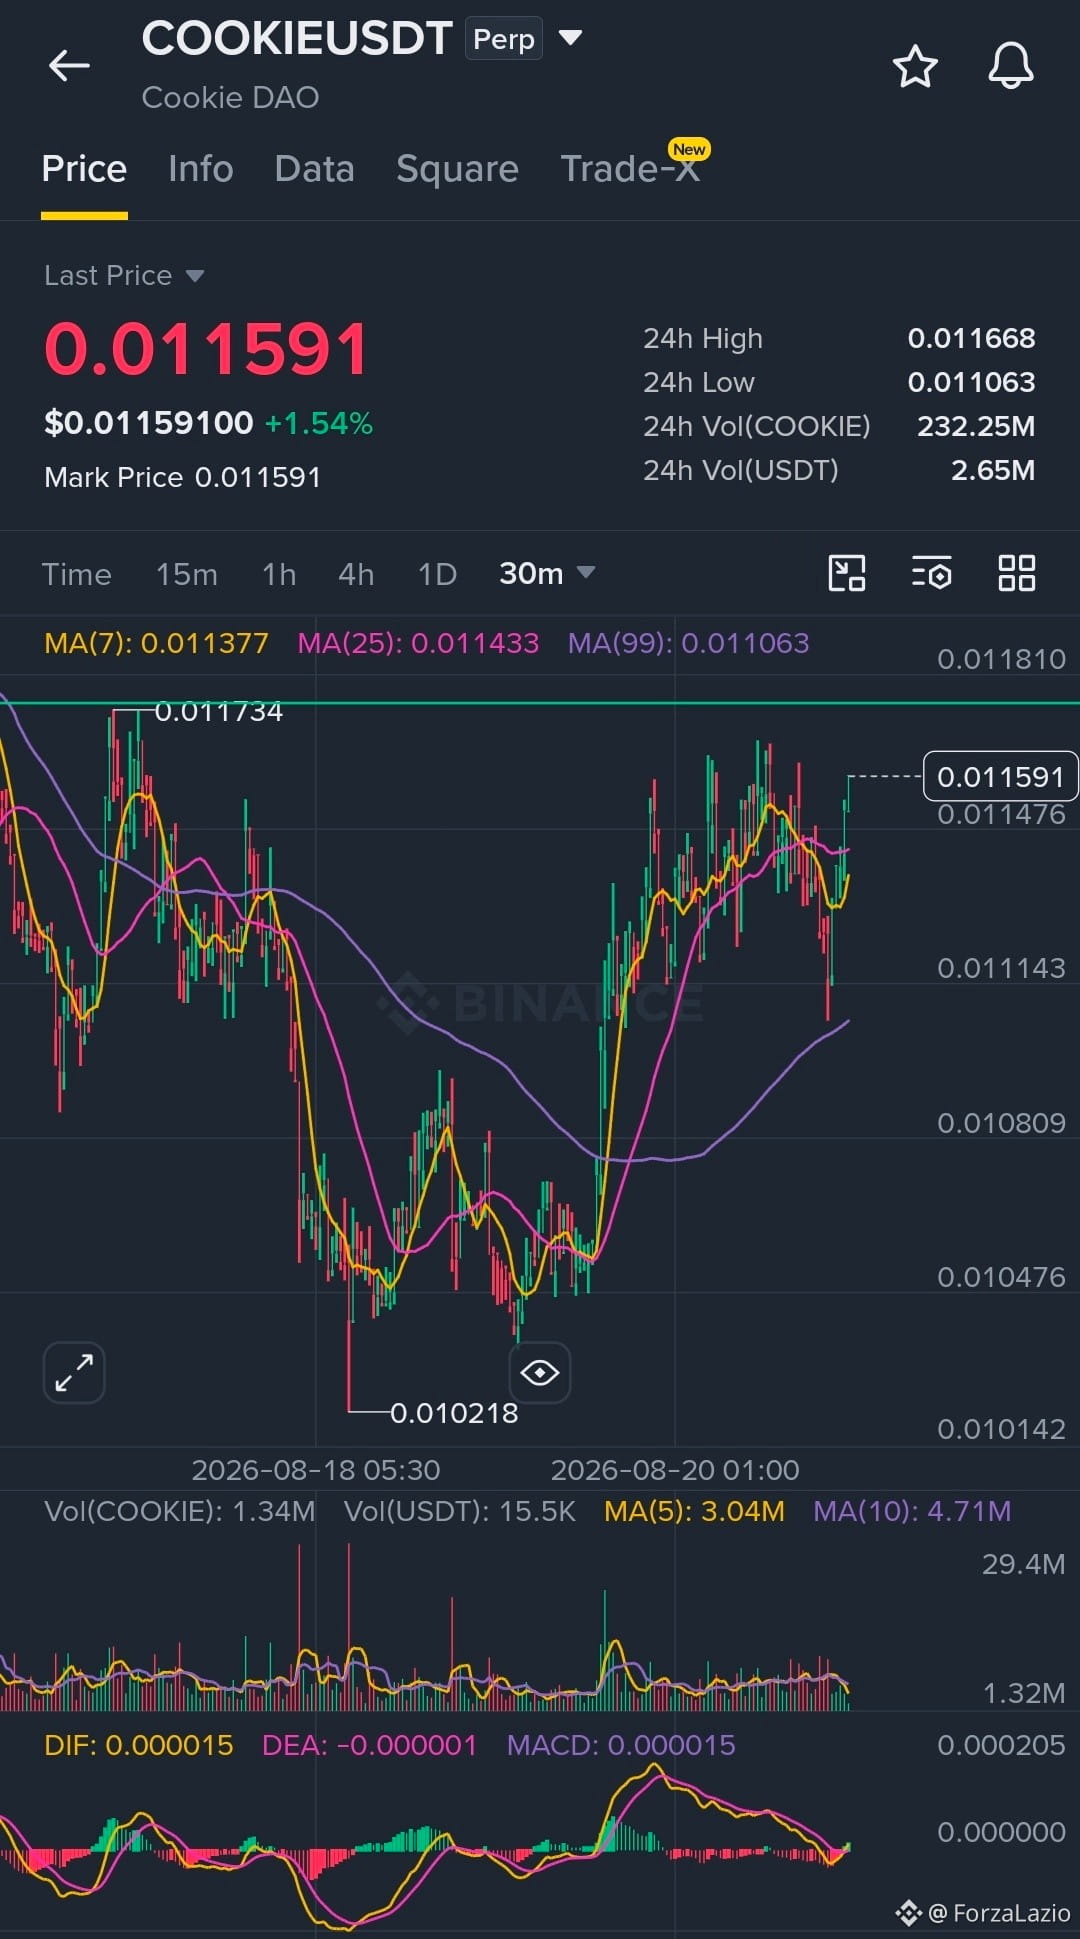
Task: Tap the Vol(USDT): 15.5K label
Action: point(460,1511)
